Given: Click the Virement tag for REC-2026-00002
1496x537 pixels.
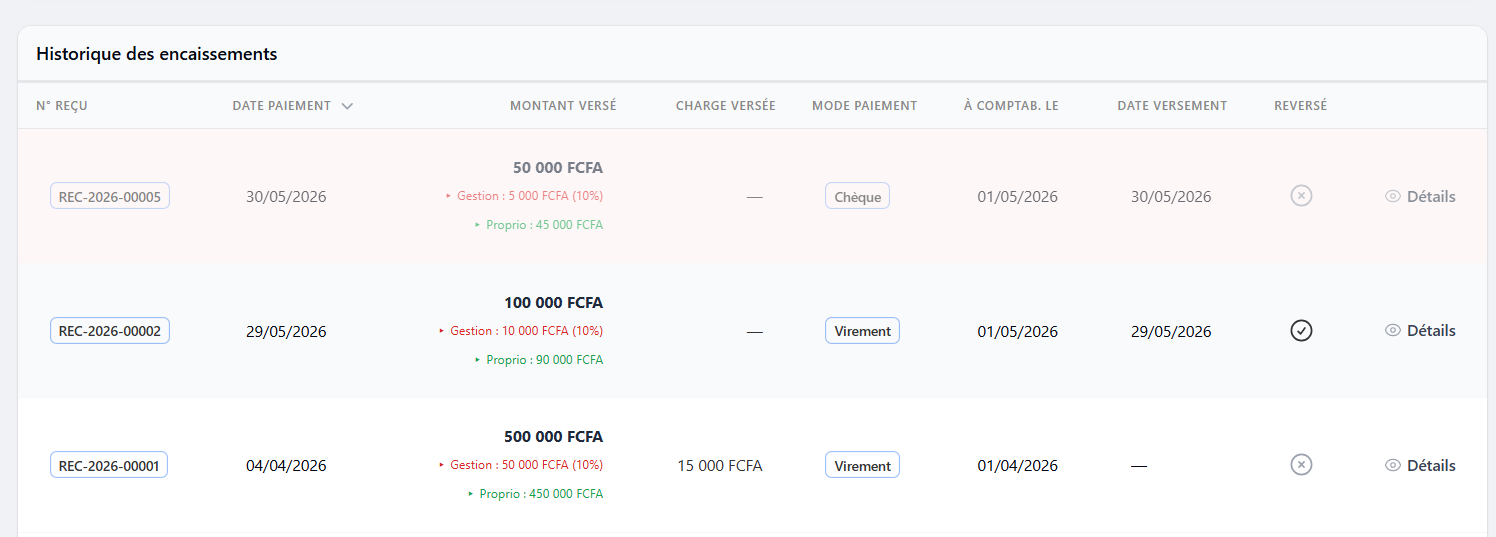Looking at the screenshot, I should click(862, 330).
